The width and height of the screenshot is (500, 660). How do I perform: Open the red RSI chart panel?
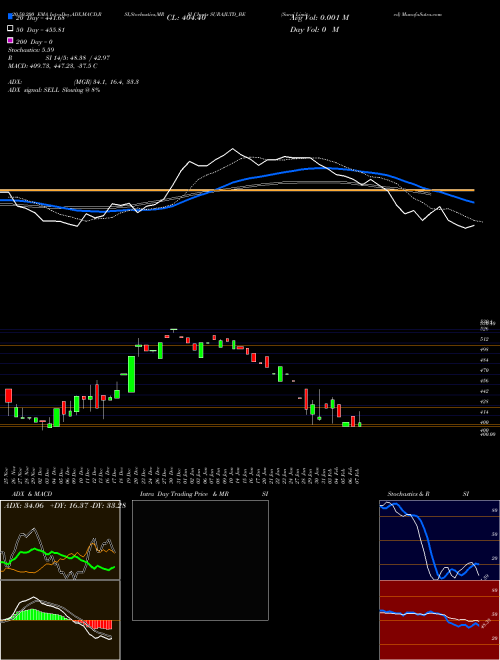pyautogui.click(x=439, y=620)
